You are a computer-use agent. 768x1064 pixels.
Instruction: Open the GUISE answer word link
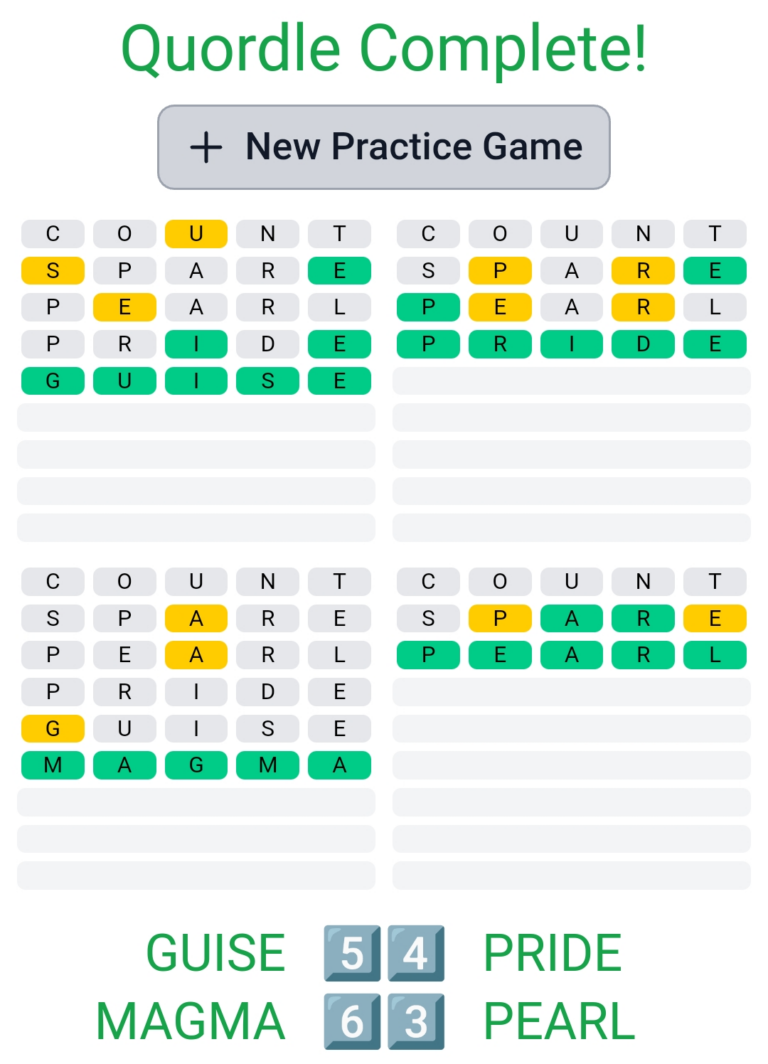pos(215,952)
